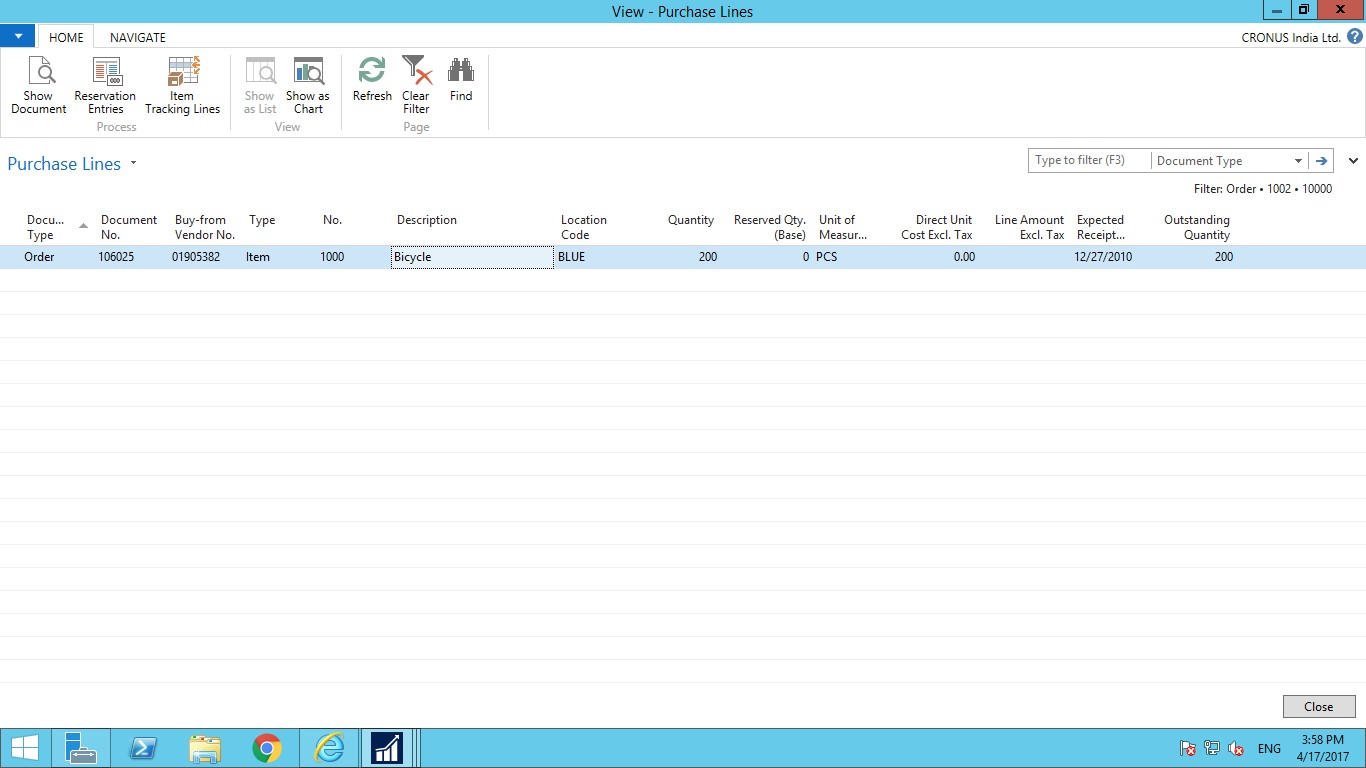Select the Bicycle description cell
Screen dimensions: 1366x768
[x=471, y=257]
